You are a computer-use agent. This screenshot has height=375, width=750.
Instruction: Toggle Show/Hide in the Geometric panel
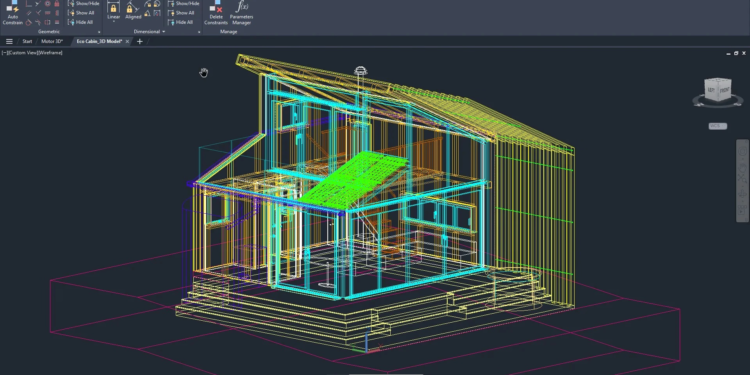pos(84,3)
